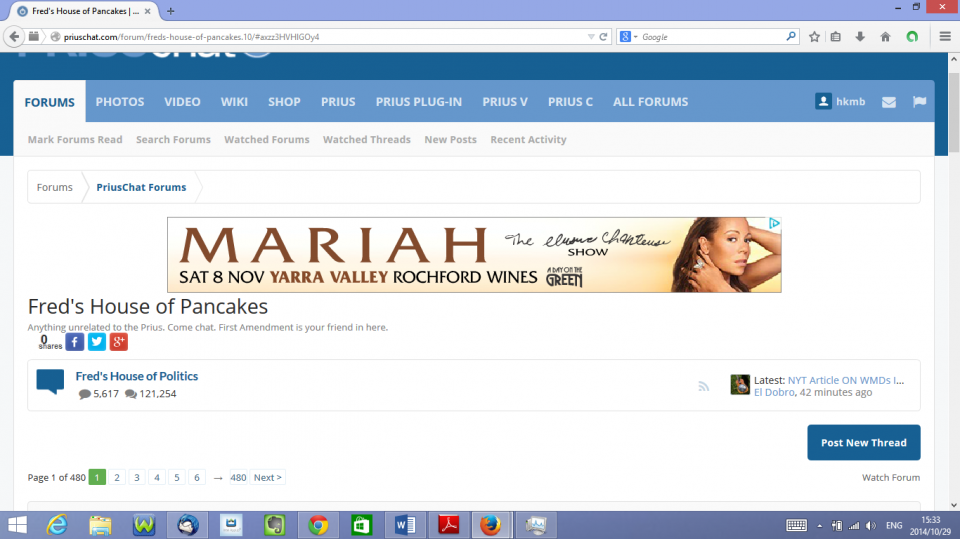Click the Facebook share icon
This screenshot has height=539, width=960.
tap(75, 342)
